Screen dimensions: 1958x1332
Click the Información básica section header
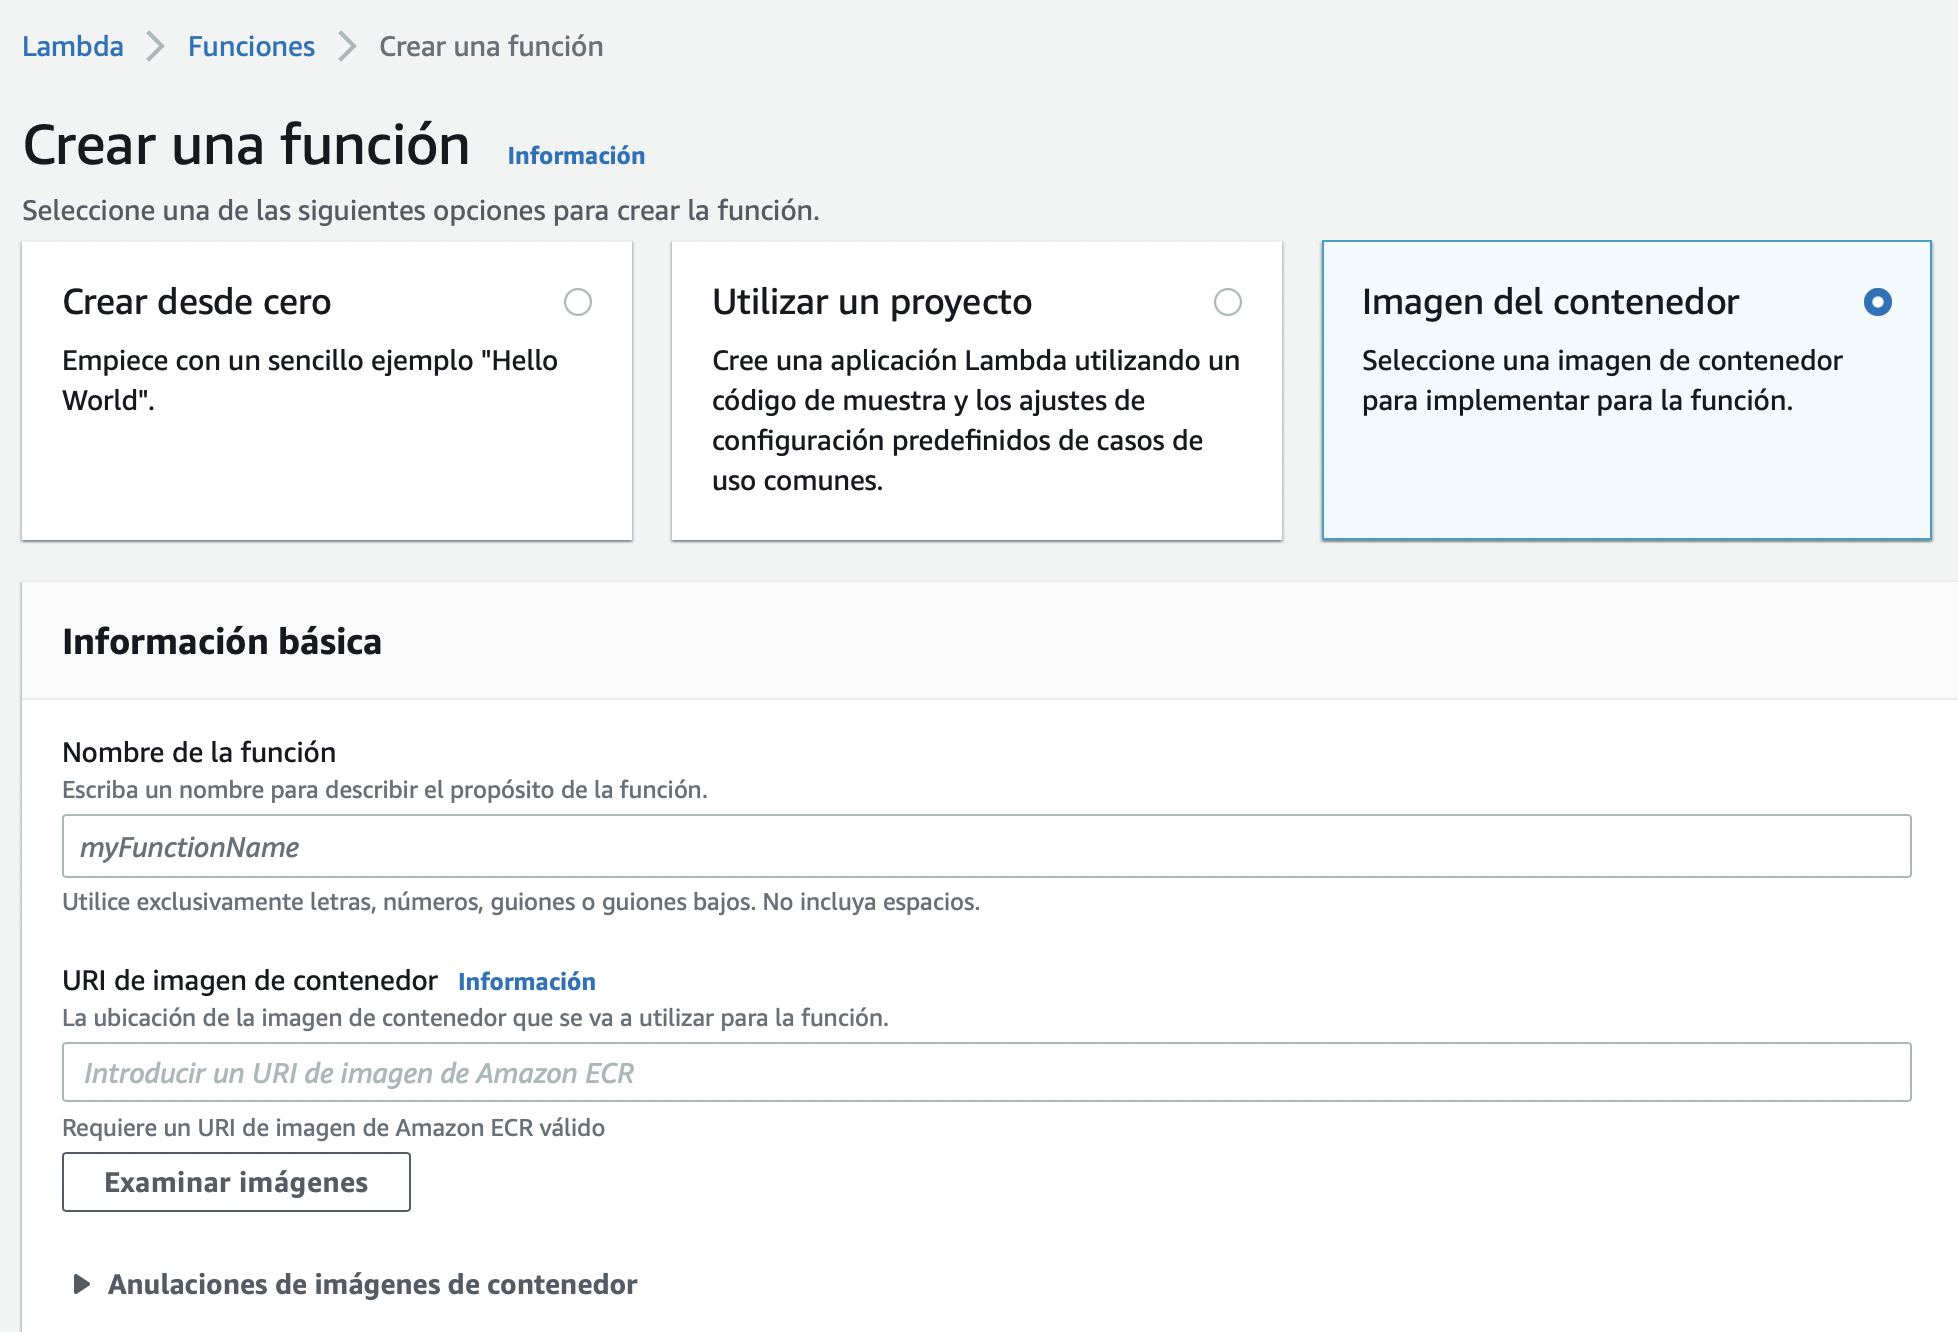click(222, 641)
